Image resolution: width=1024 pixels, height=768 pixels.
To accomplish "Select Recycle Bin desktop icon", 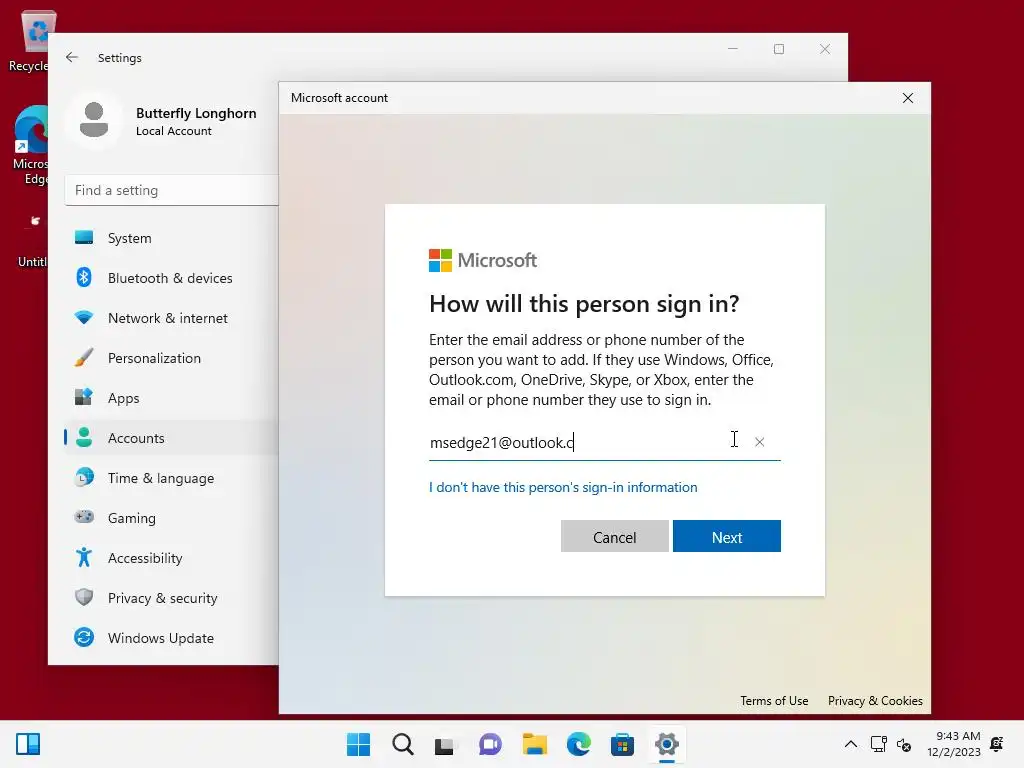I will 31,41.
